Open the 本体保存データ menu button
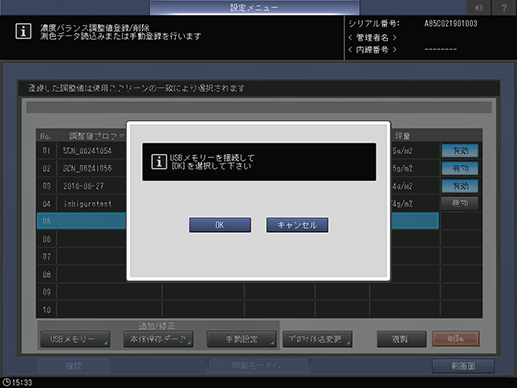Image resolution: width=517 pixels, height=388 pixels. 158,339
